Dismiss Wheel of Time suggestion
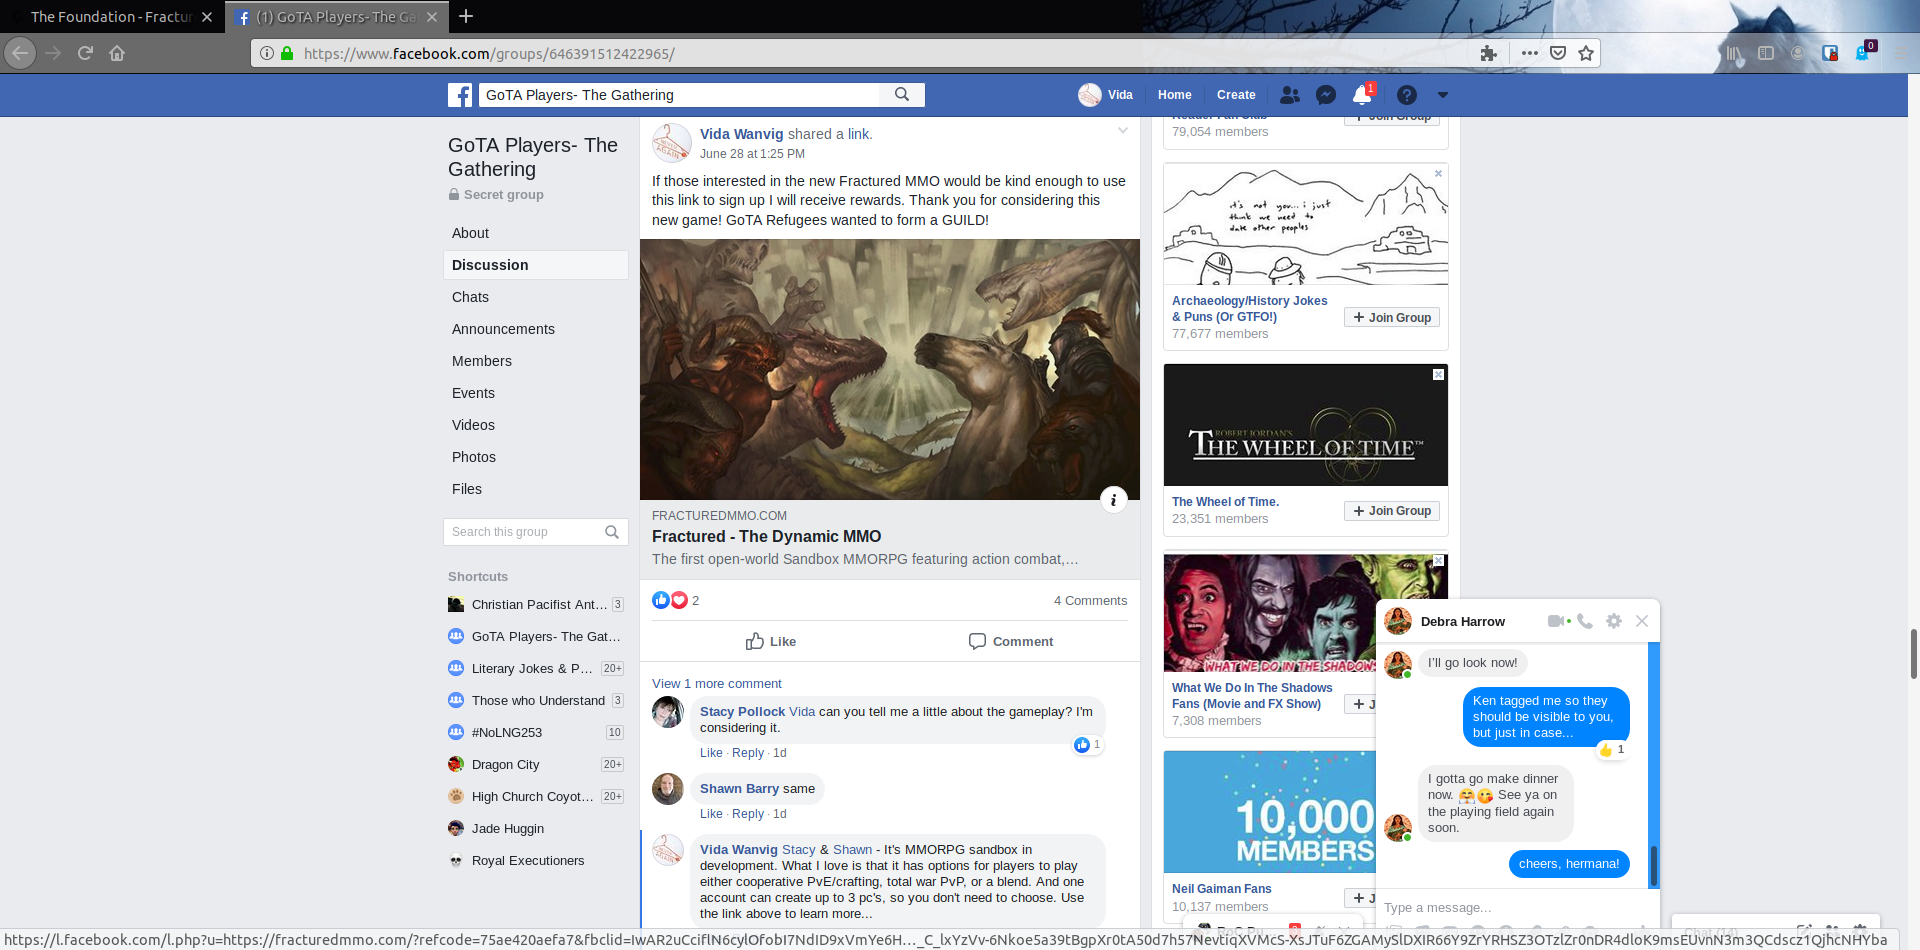The width and height of the screenshot is (1920, 950). tap(1438, 374)
